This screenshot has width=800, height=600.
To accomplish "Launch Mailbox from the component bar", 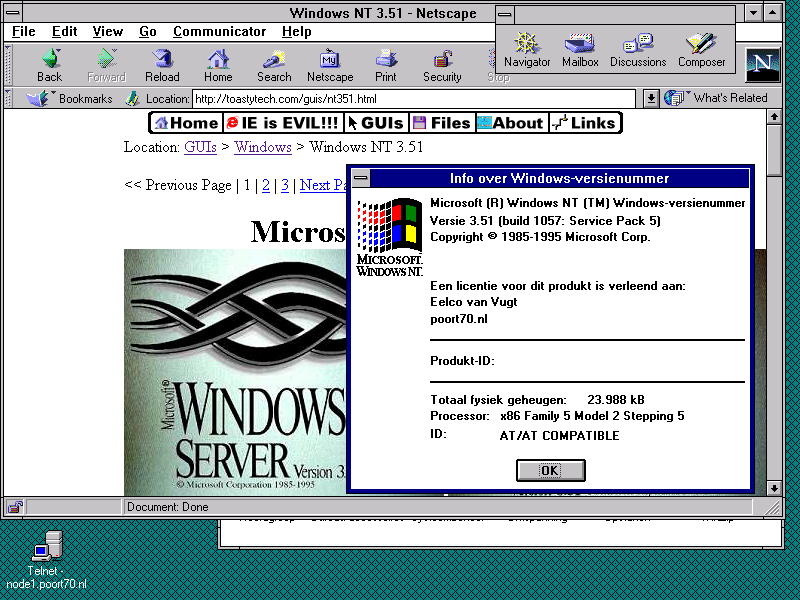I will coord(580,45).
